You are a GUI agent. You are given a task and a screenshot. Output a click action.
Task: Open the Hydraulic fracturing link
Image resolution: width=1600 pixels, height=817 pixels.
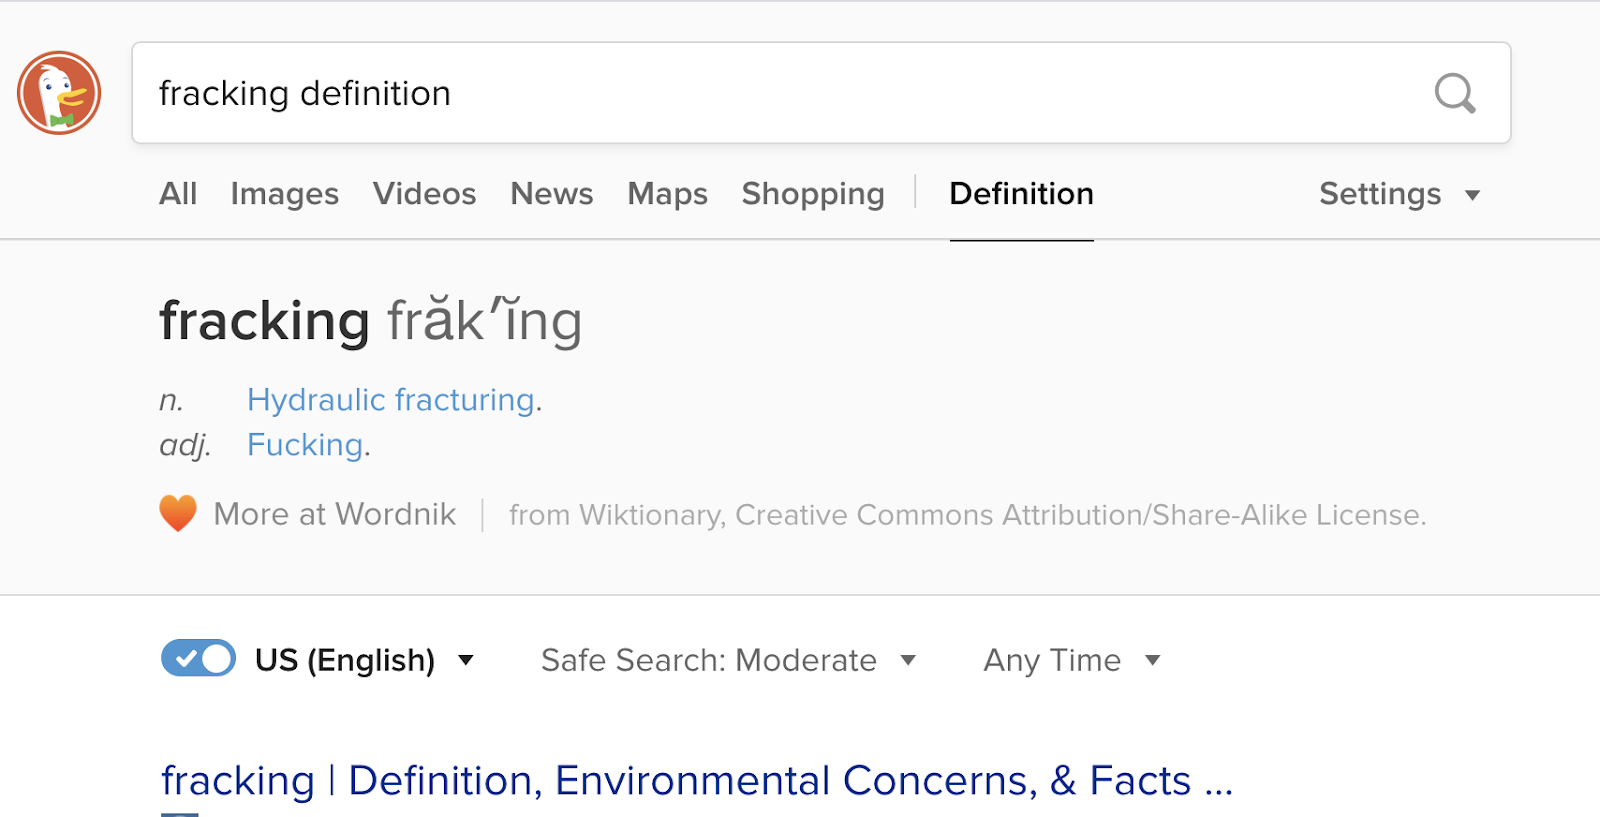(x=391, y=399)
